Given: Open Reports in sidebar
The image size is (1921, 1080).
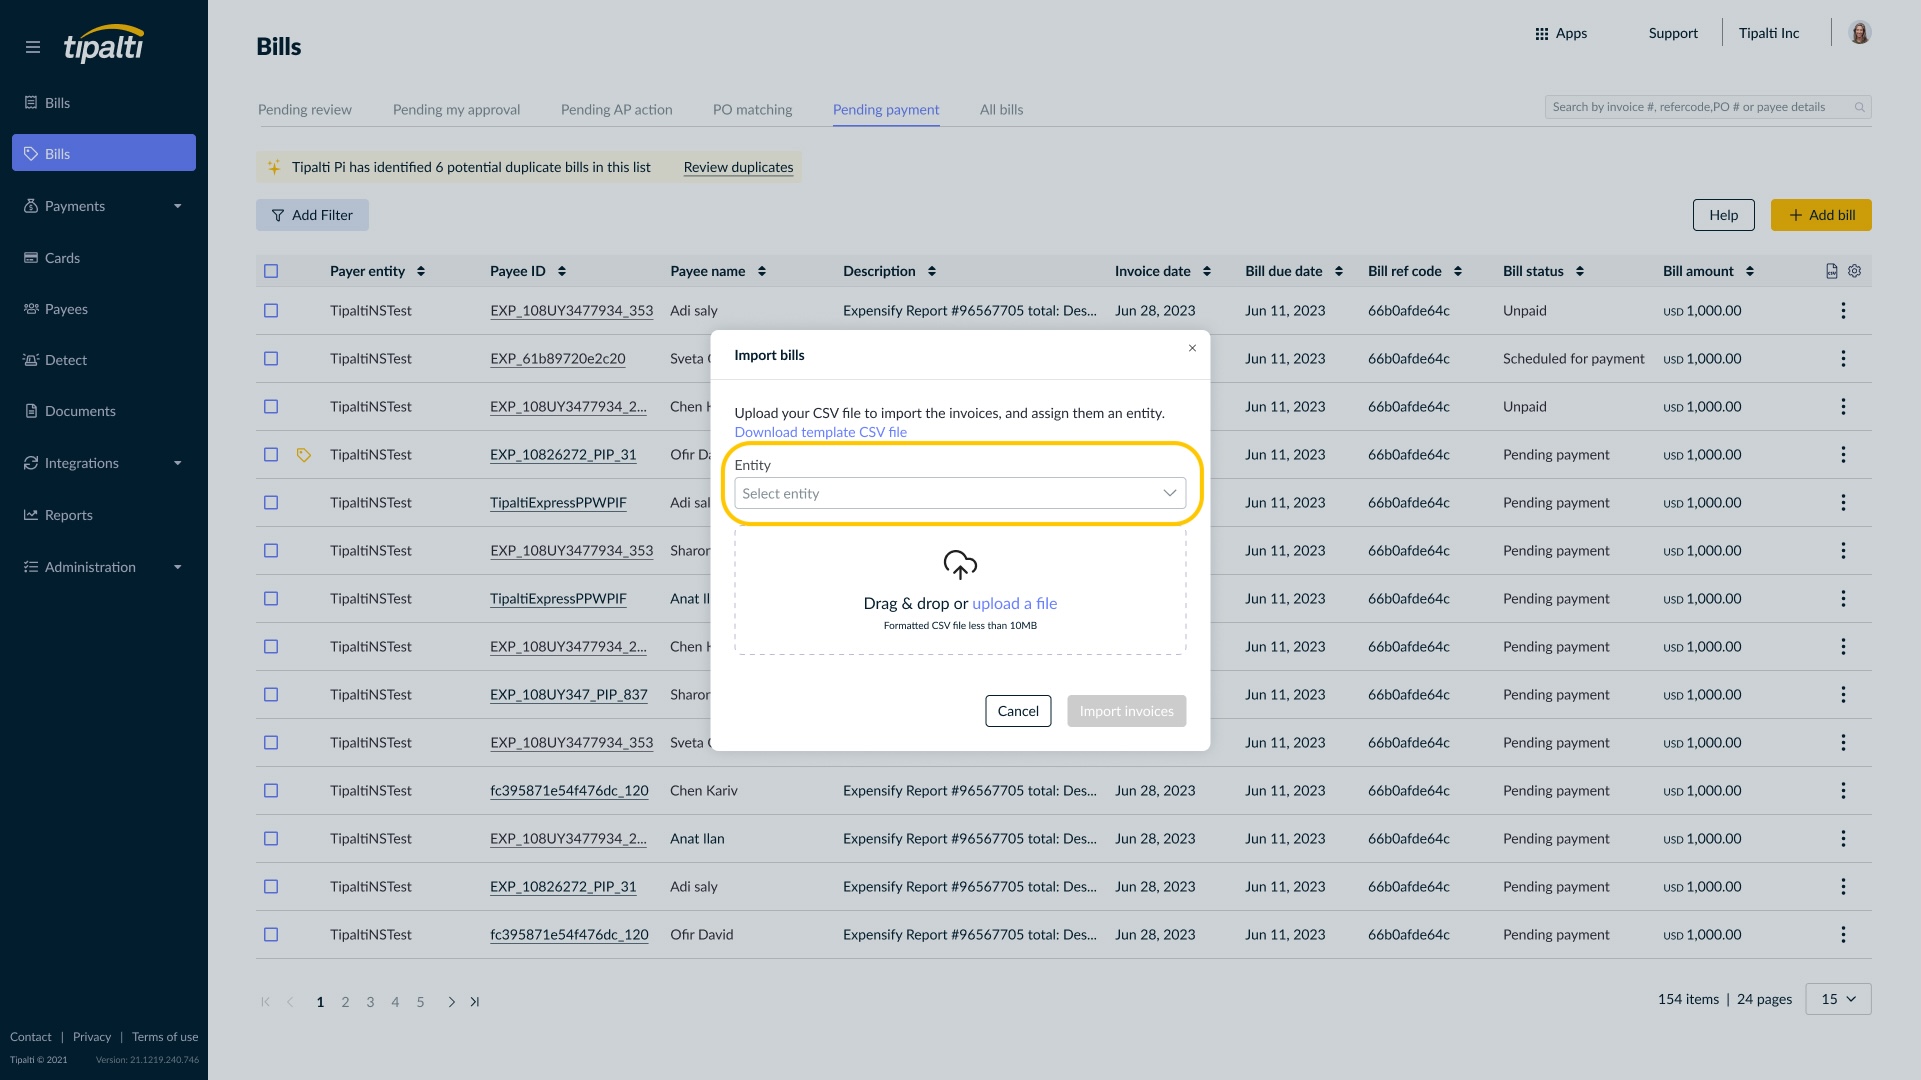Looking at the screenshot, I should pos(69,515).
